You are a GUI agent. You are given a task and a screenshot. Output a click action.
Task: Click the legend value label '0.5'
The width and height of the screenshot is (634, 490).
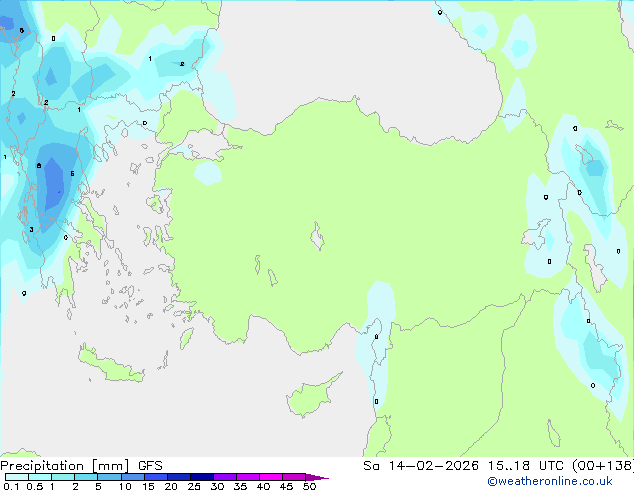(x=35, y=486)
